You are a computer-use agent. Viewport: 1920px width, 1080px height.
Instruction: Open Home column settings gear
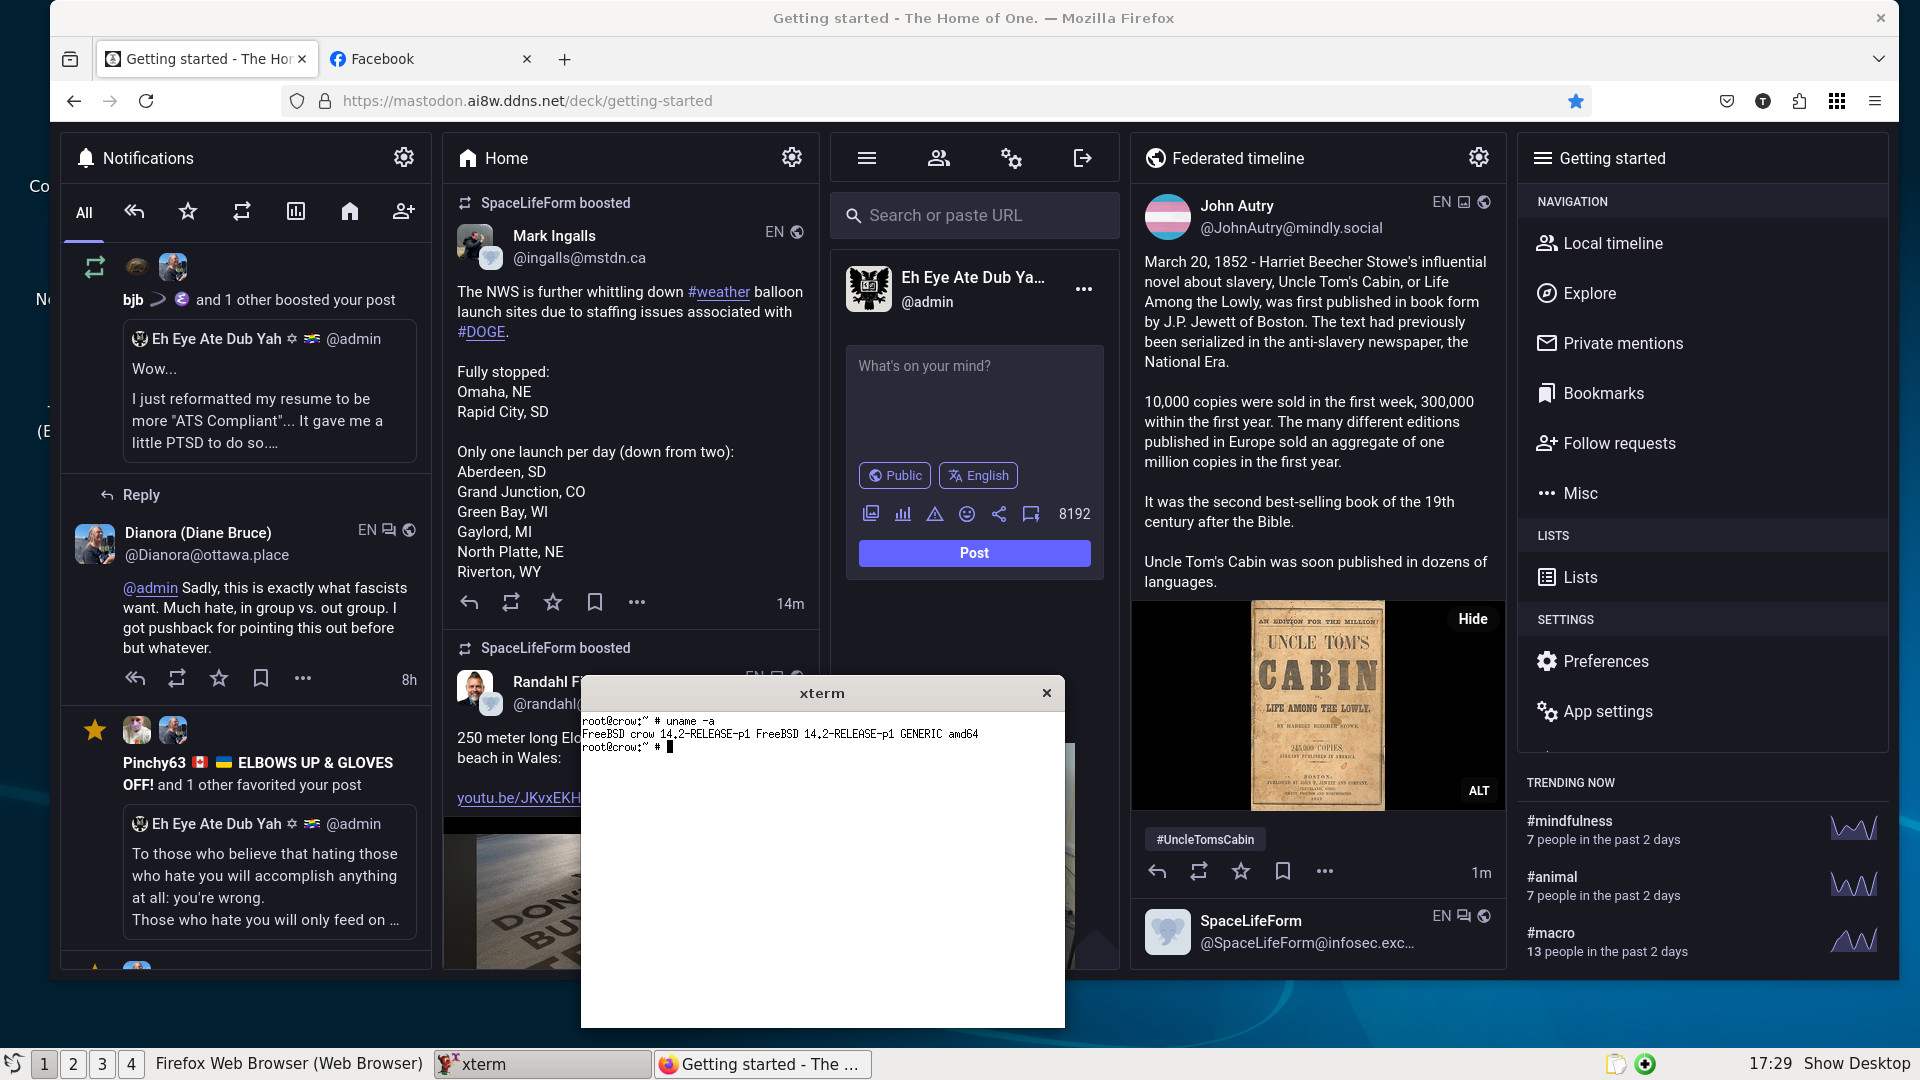click(792, 157)
